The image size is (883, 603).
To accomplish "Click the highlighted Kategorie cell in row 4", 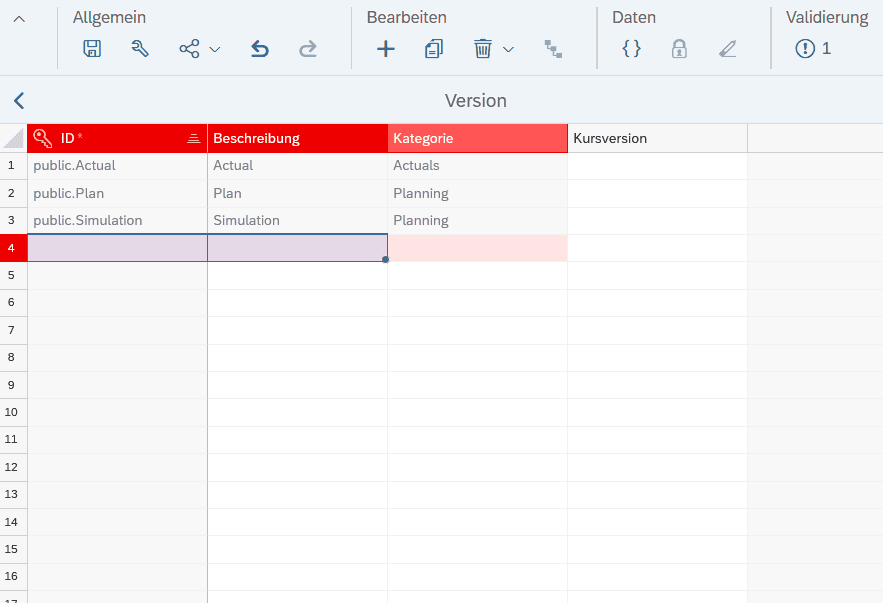I will pos(477,248).
